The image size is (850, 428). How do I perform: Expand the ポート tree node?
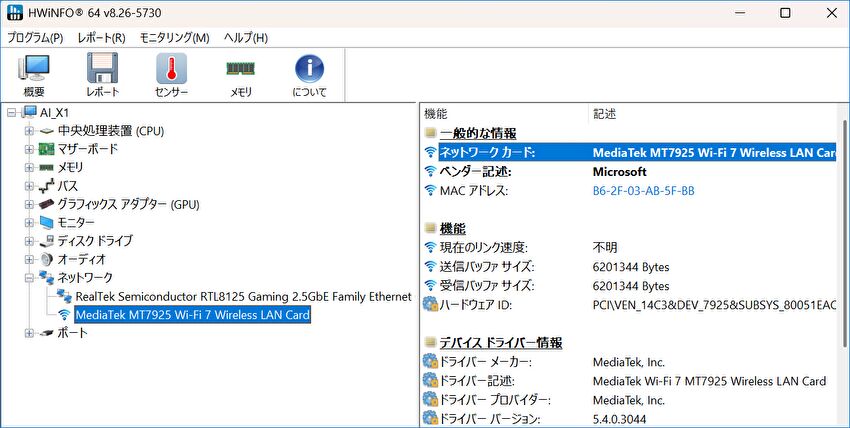click(x=29, y=334)
